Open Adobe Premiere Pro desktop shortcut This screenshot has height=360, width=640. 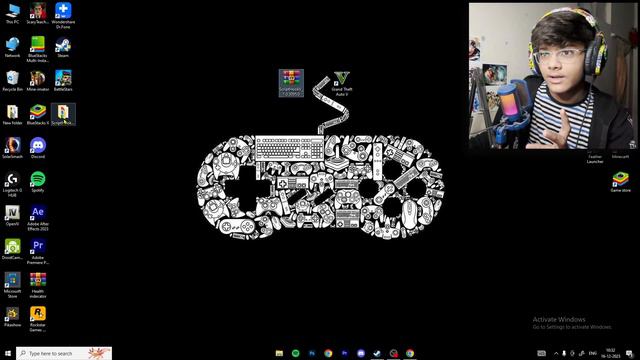tap(38, 251)
